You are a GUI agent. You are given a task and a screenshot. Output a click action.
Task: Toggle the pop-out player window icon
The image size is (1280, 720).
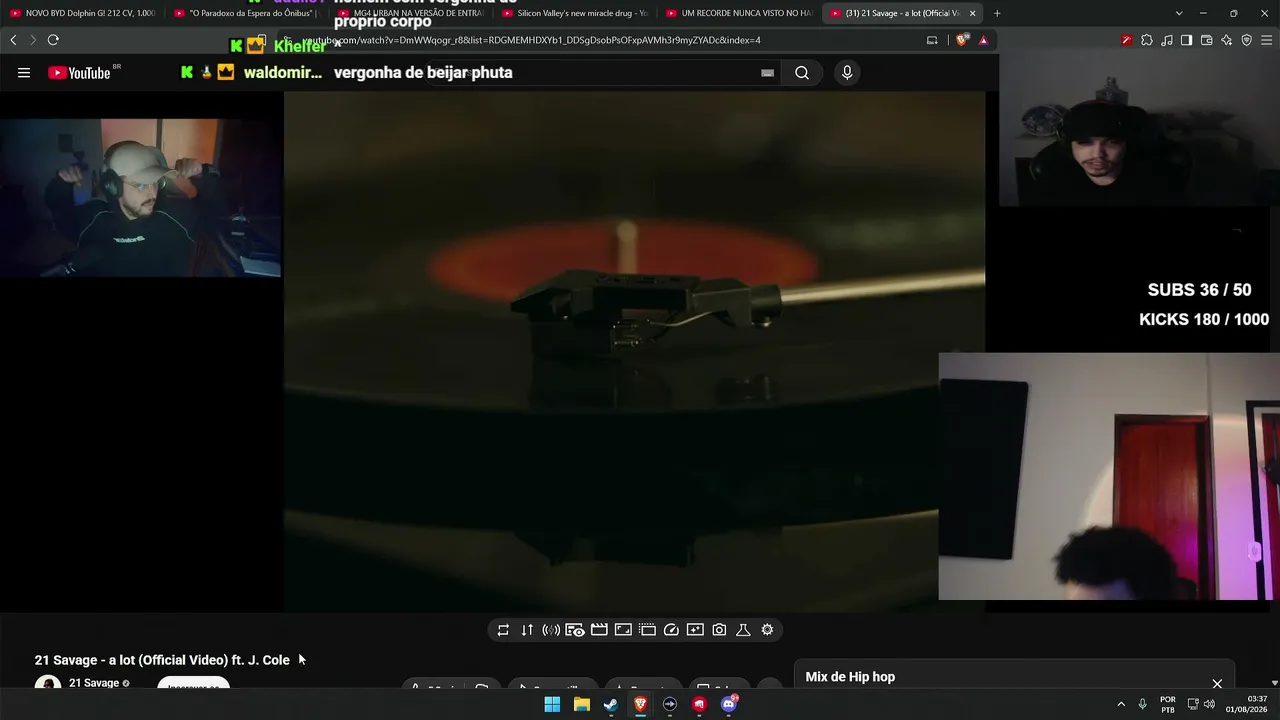tap(647, 630)
